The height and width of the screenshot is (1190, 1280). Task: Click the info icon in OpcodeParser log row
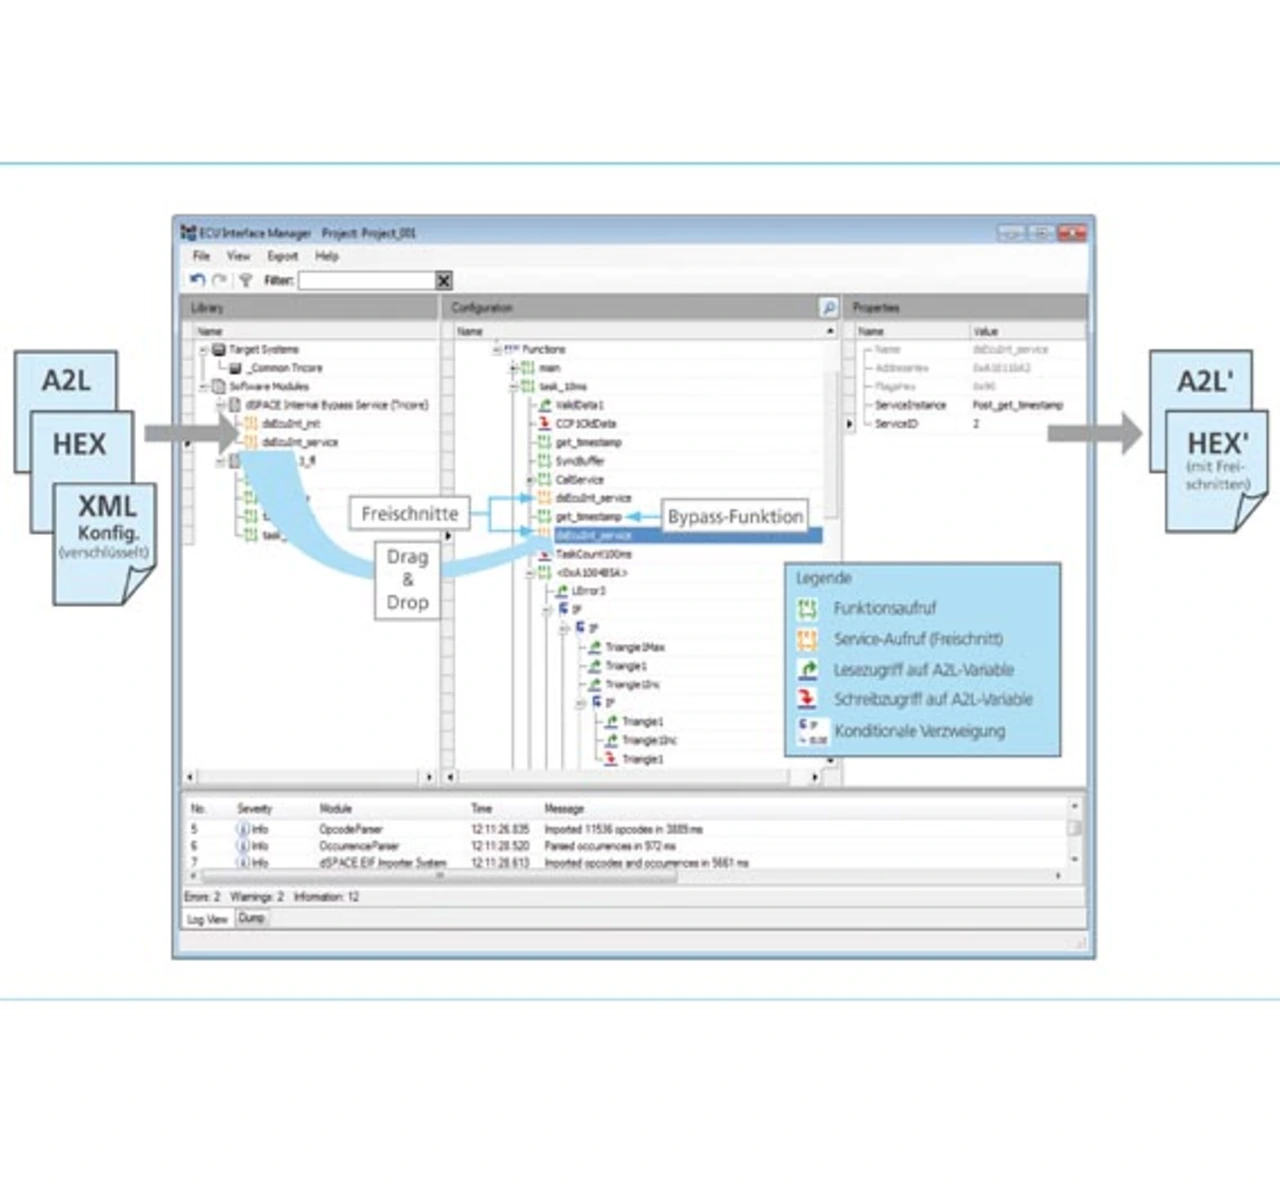[243, 829]
